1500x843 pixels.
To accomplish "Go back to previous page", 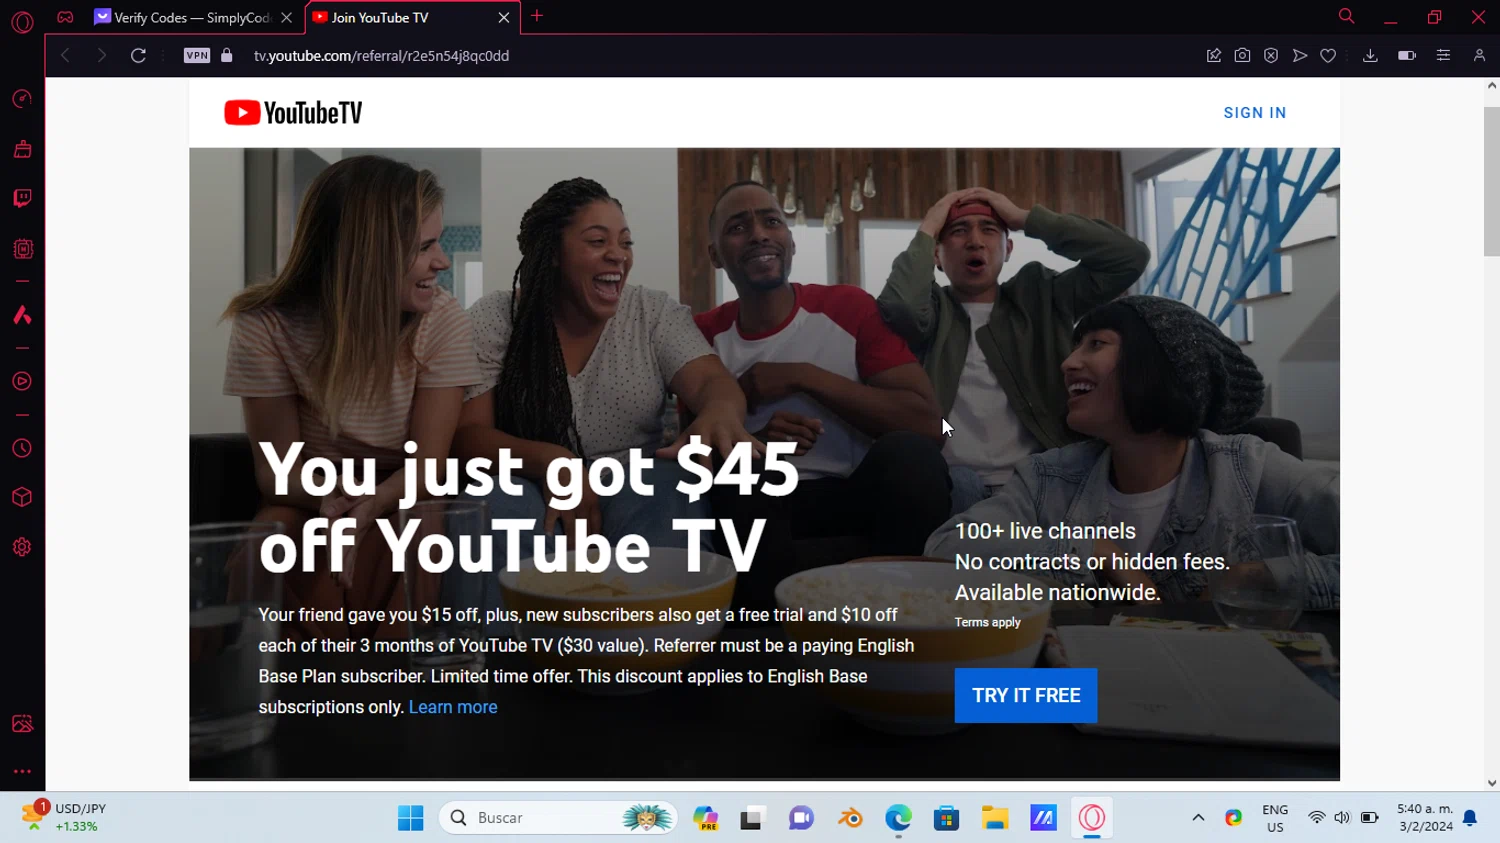I will coord(65,56).
